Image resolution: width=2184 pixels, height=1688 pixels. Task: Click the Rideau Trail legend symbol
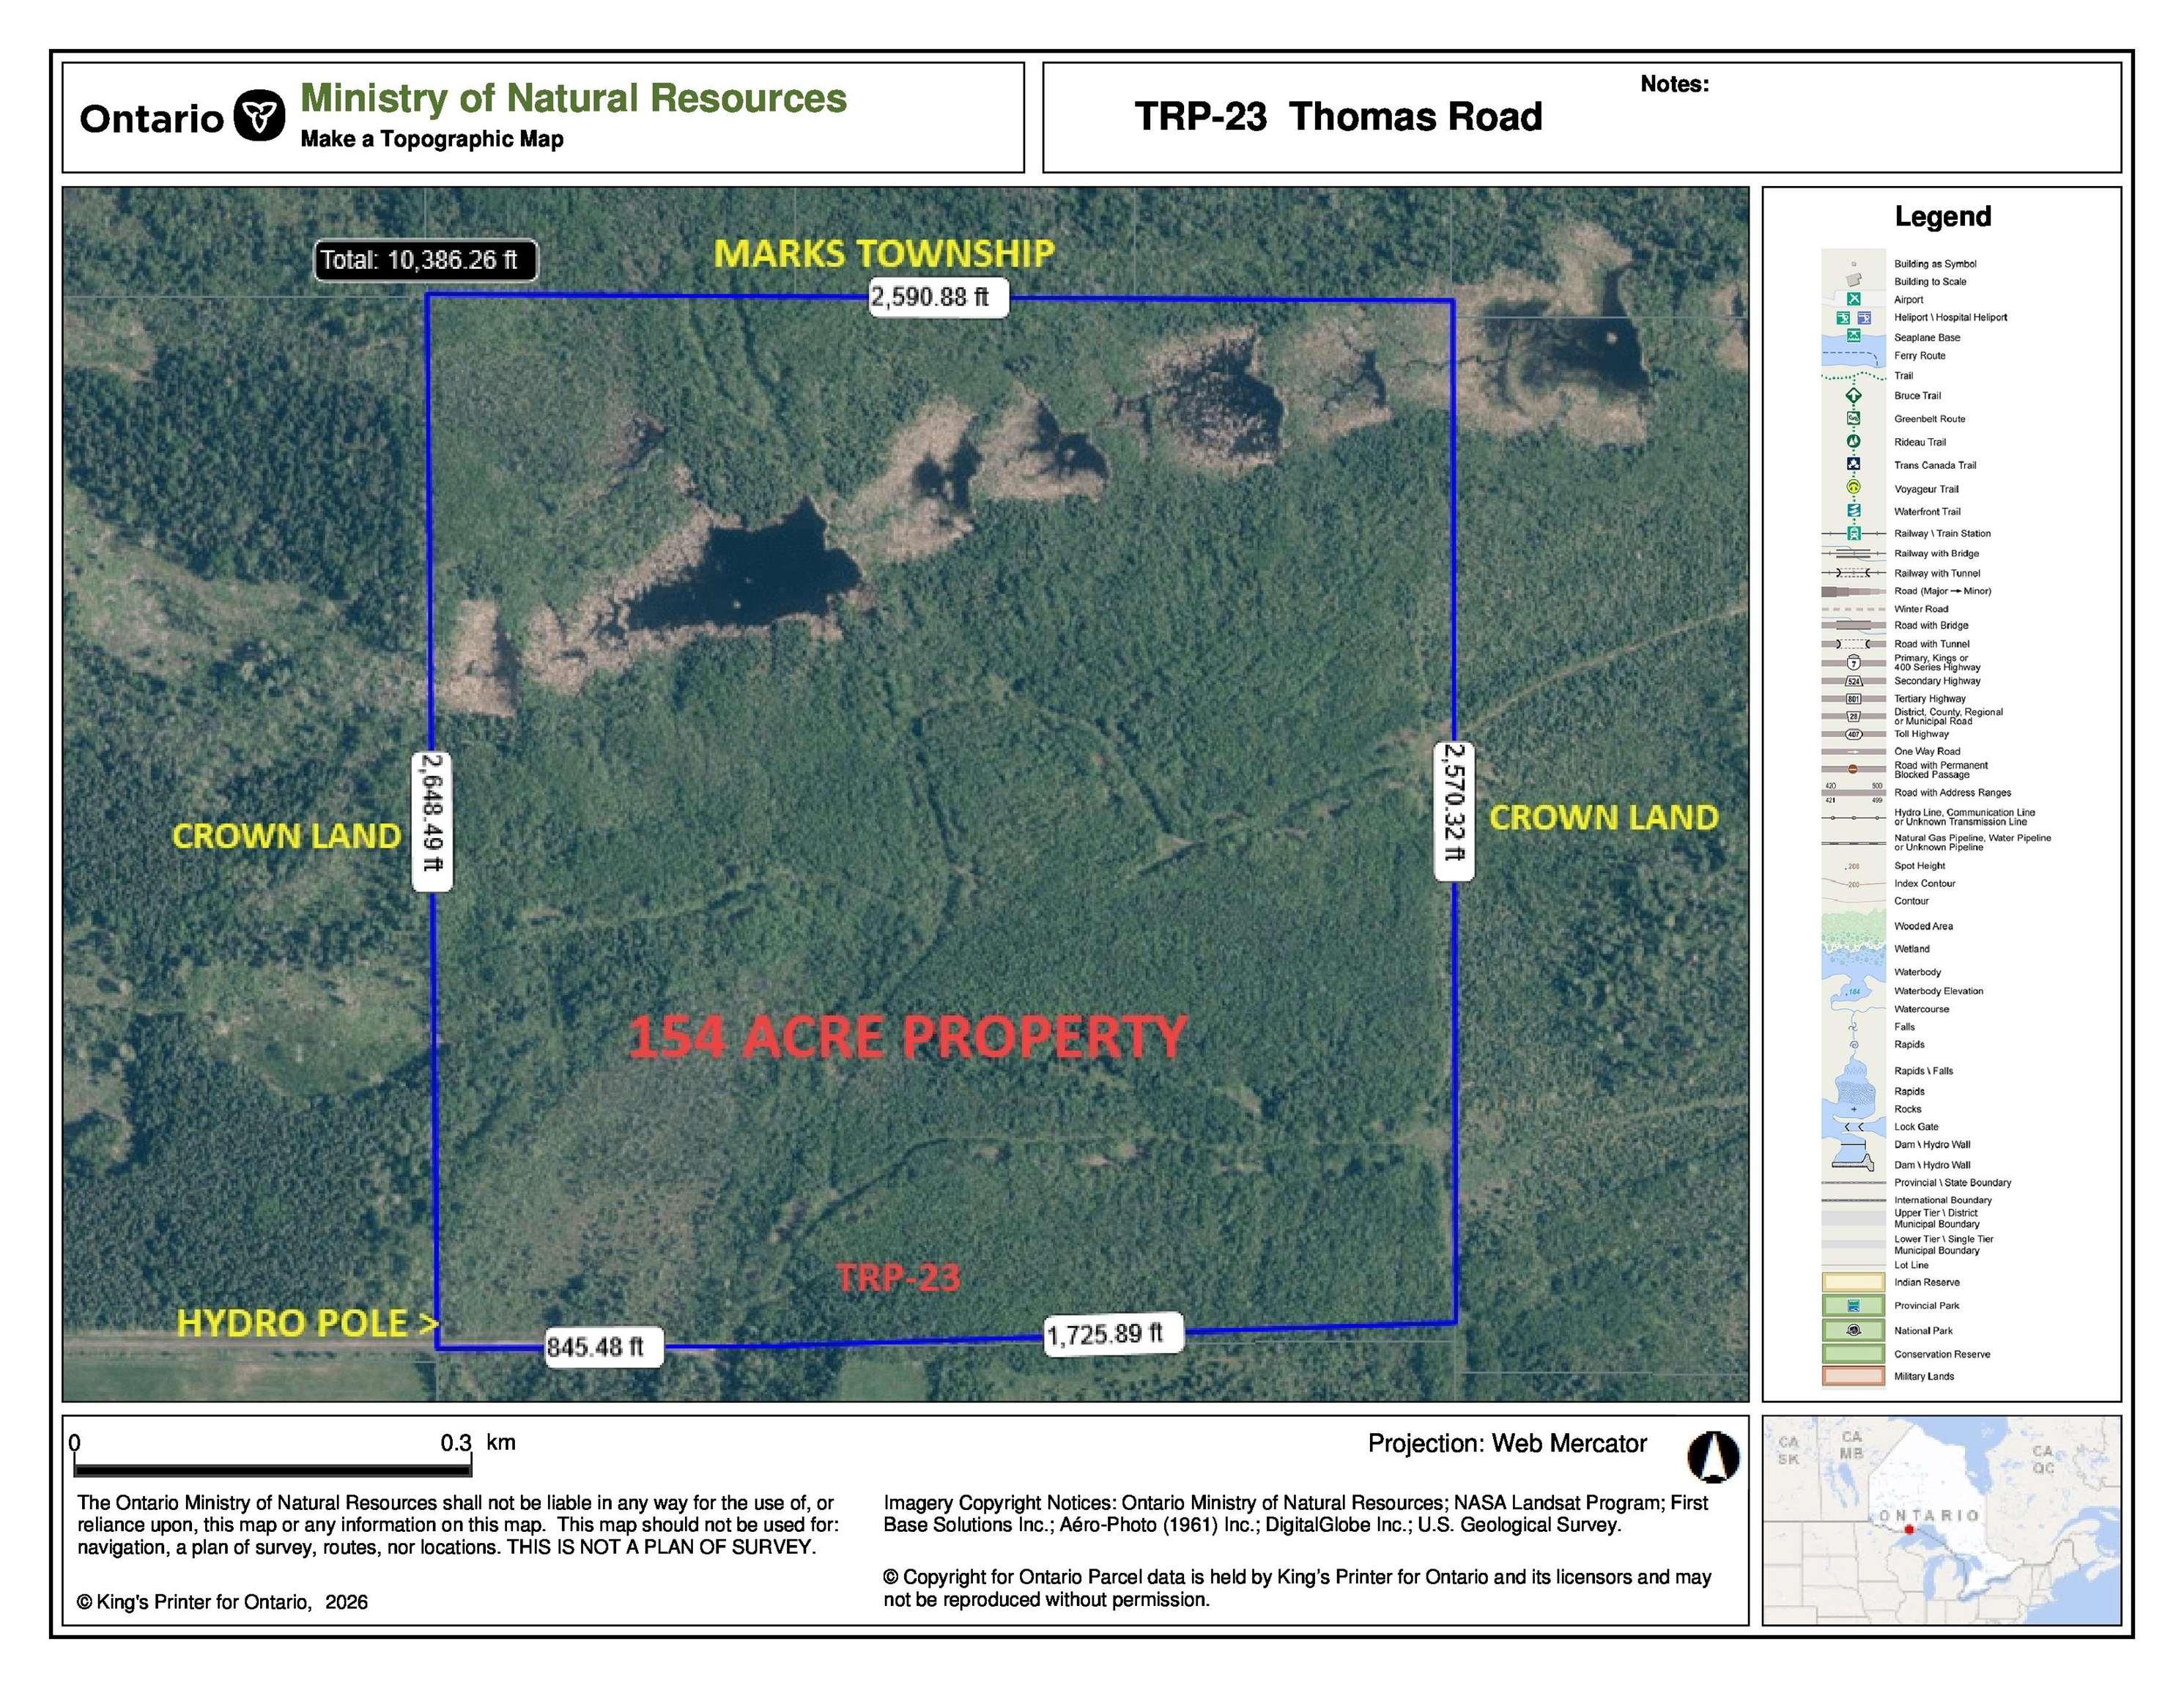[1854, 441]
